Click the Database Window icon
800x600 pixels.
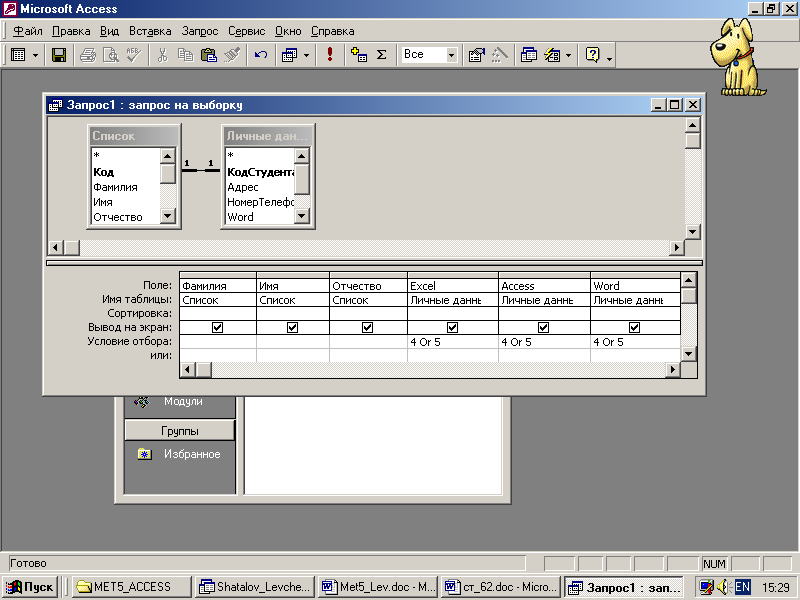coord(529,55)
